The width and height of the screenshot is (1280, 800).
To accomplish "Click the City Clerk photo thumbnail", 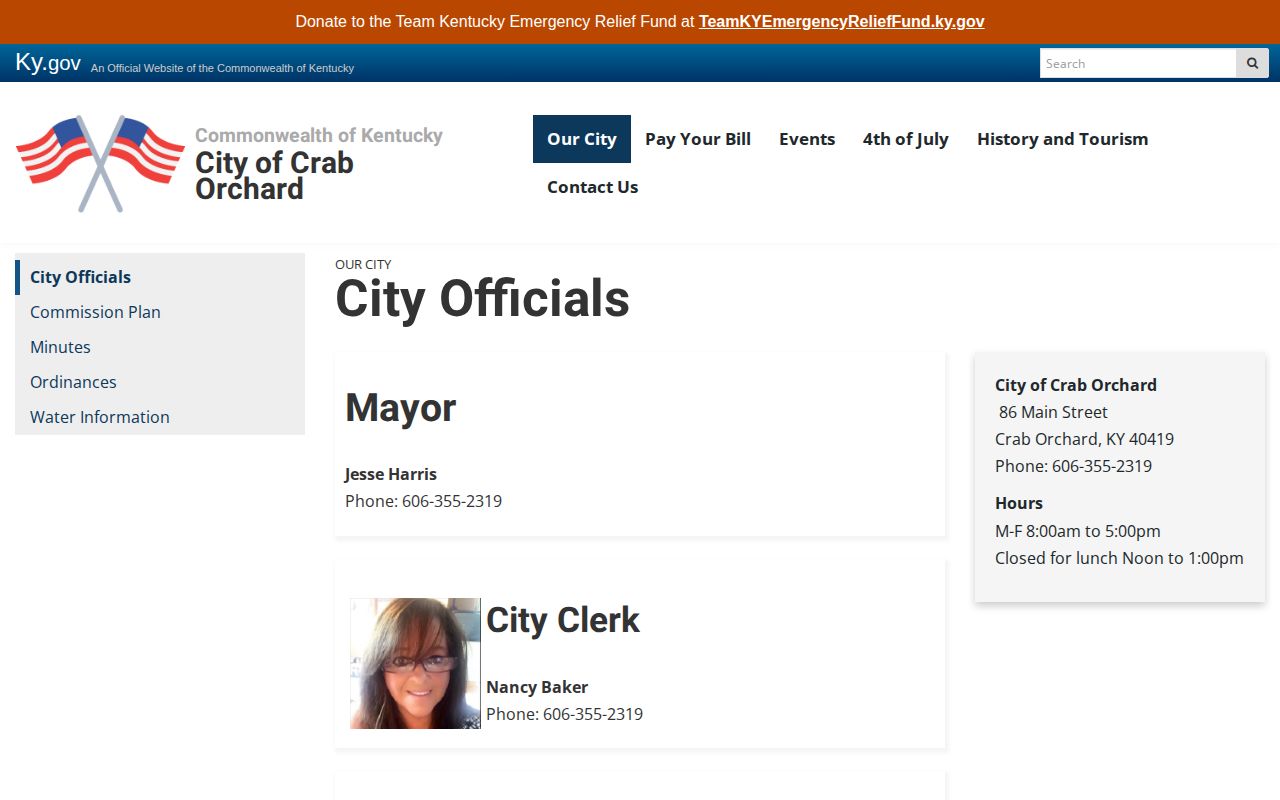I will (x=415, y=663).
